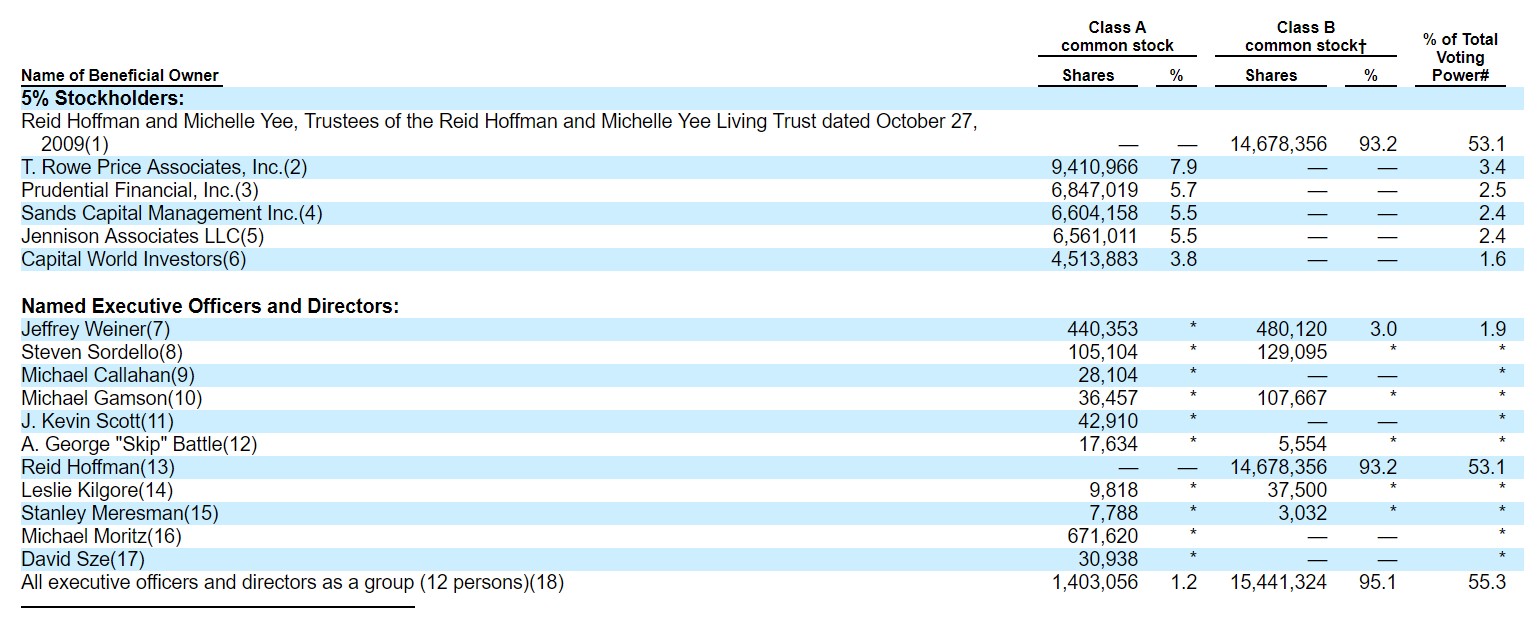Select 'Steven Sordello(8)' name
This screenshot has height=623, width=1538.
102,352
